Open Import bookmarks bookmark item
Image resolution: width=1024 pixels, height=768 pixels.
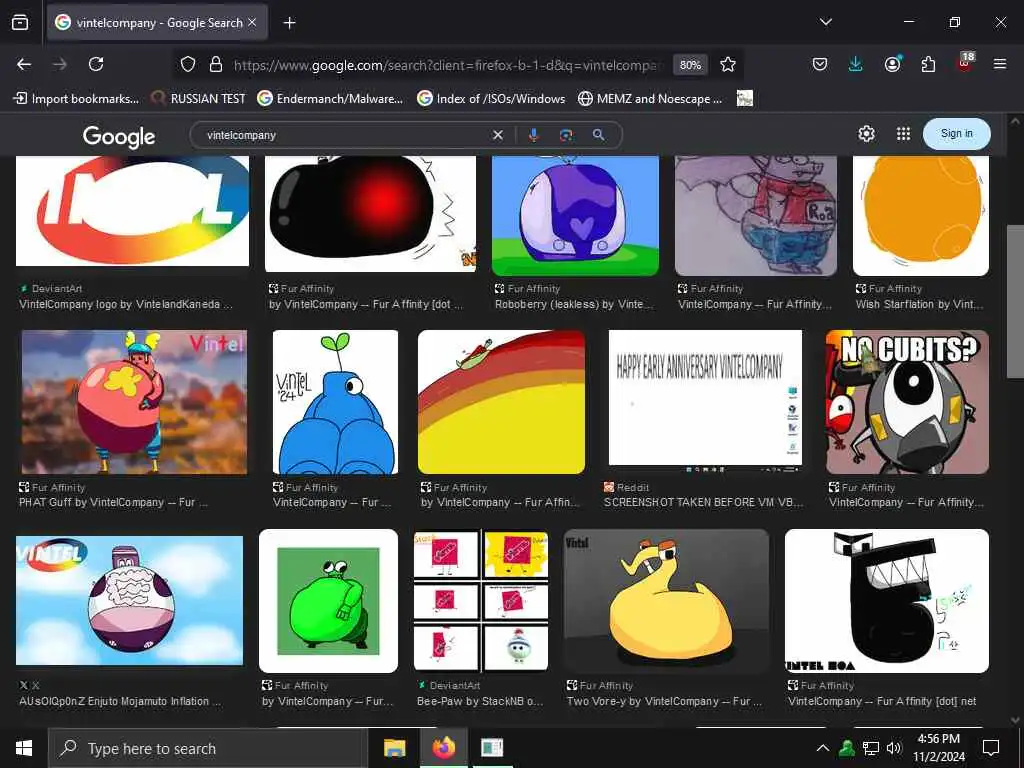(76, 99)
